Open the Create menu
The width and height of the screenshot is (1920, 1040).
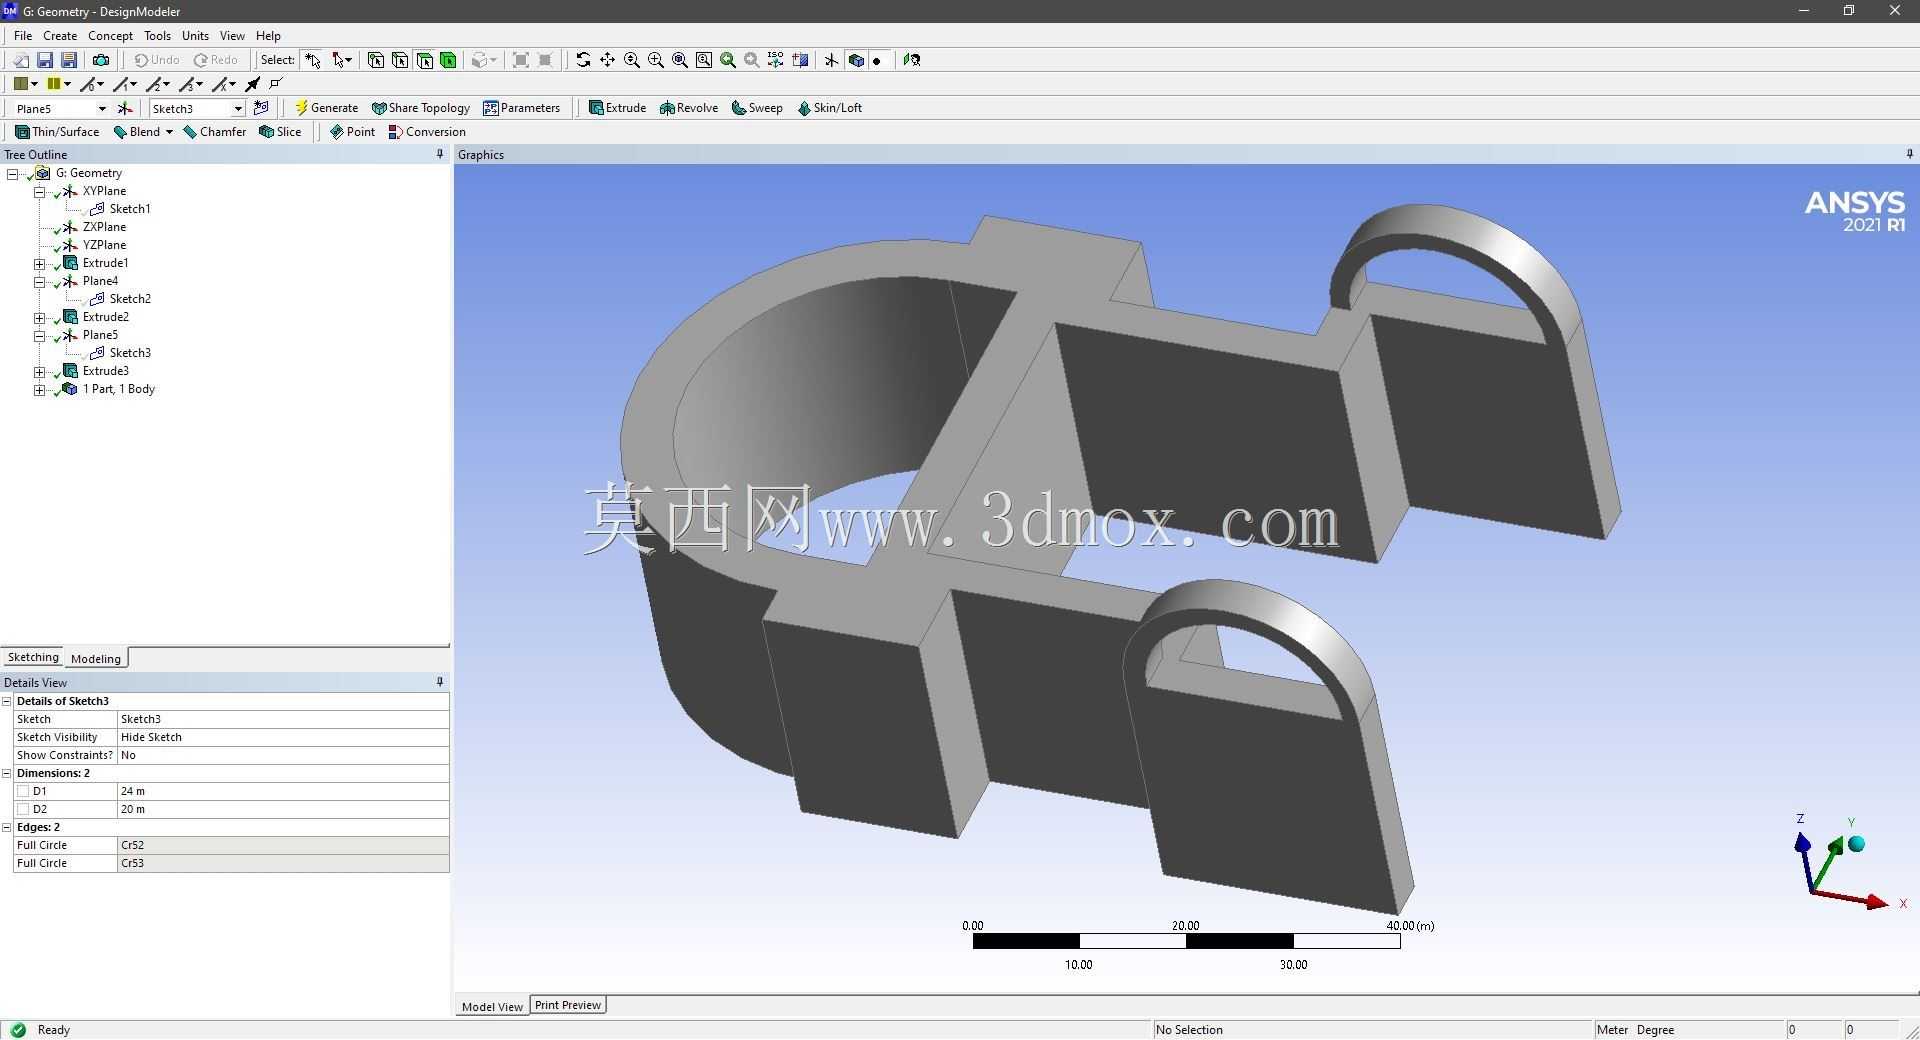click(x=60, y=35)
